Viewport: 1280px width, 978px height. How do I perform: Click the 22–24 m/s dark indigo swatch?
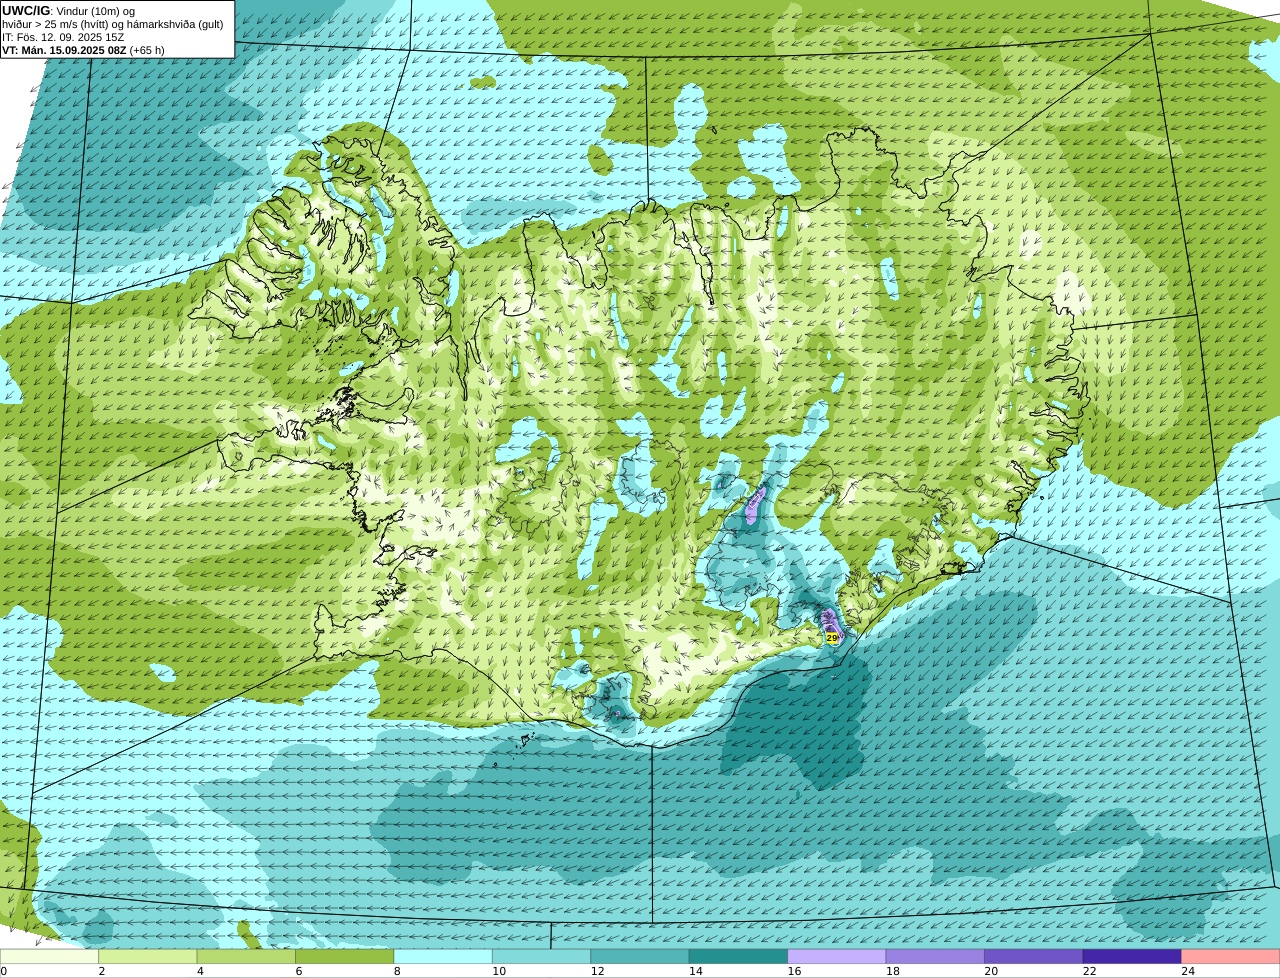(x=1132, y=956)
